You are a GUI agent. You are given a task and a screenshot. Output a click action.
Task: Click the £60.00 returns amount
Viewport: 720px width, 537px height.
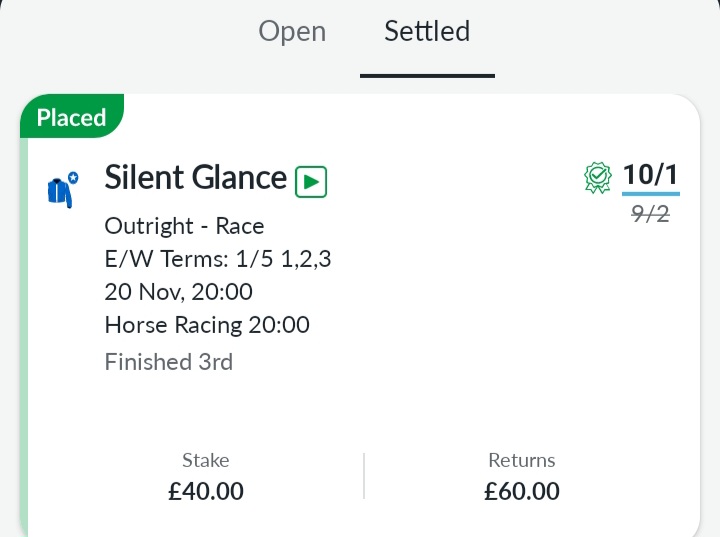coord(522,491)
